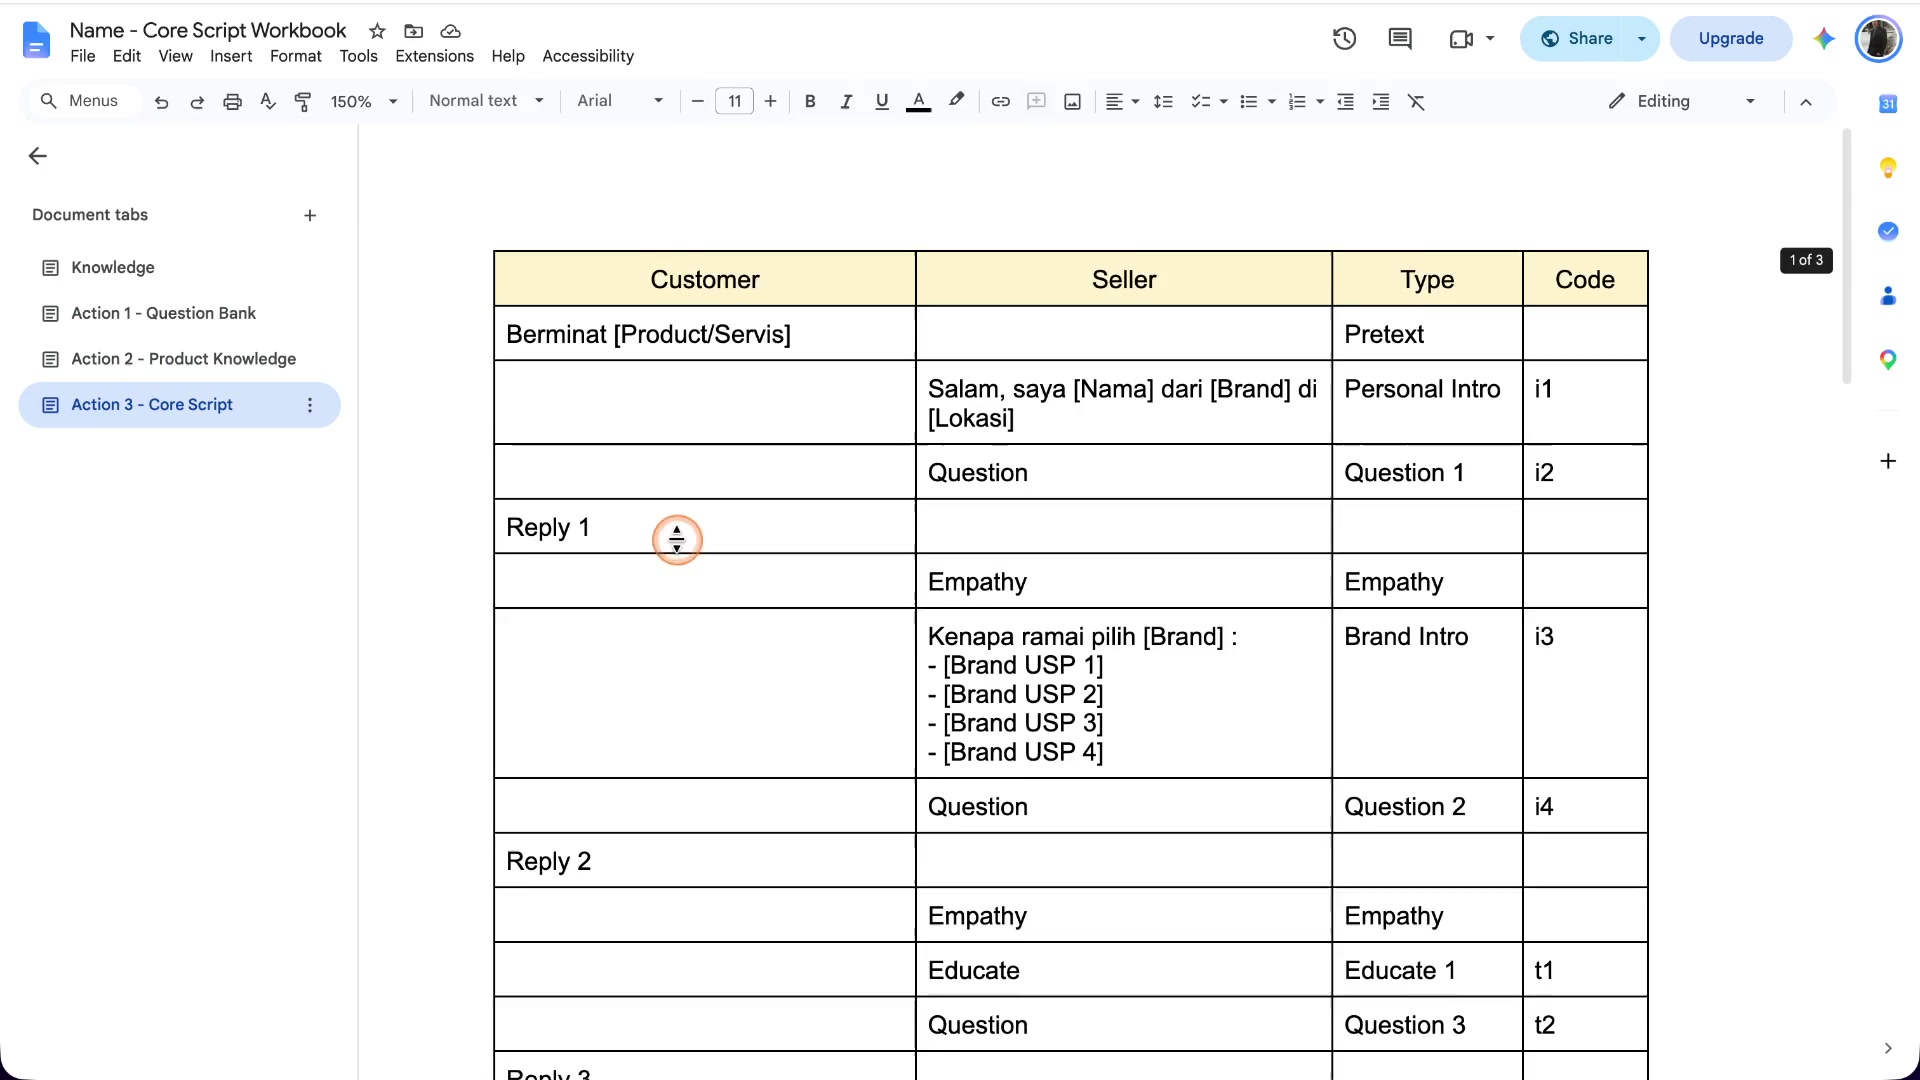The image size is (1920, 1080).
Task: Click the Clear formatting icon
Action: [1416, 101]
